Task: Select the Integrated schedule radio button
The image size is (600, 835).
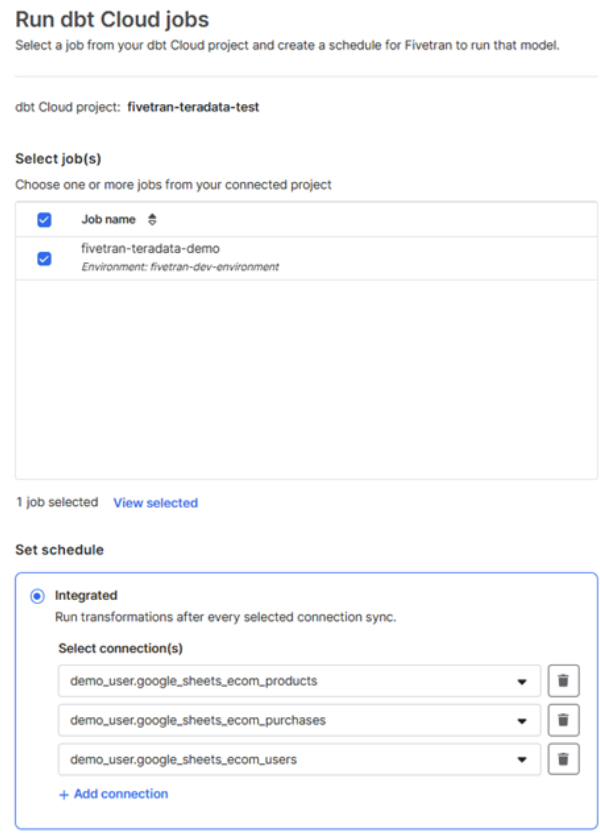Action: (x=38, y=596)
